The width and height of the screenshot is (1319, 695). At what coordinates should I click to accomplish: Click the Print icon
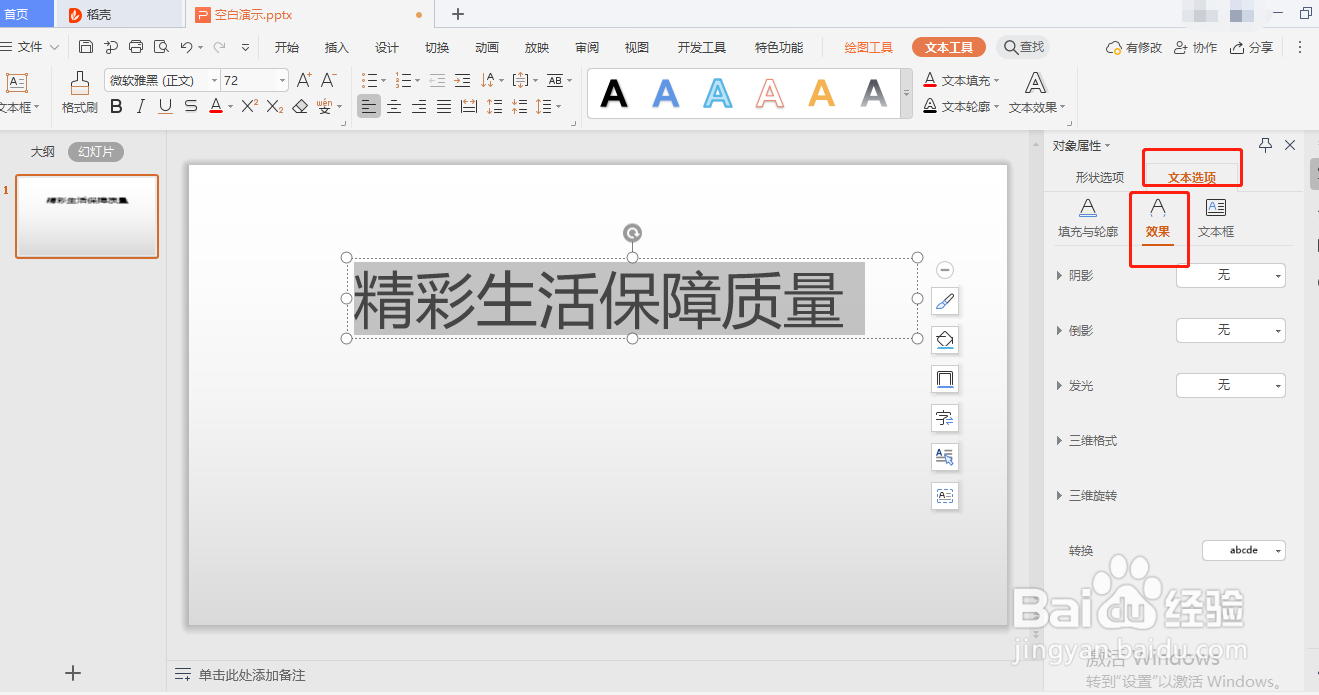coord(136,47)
